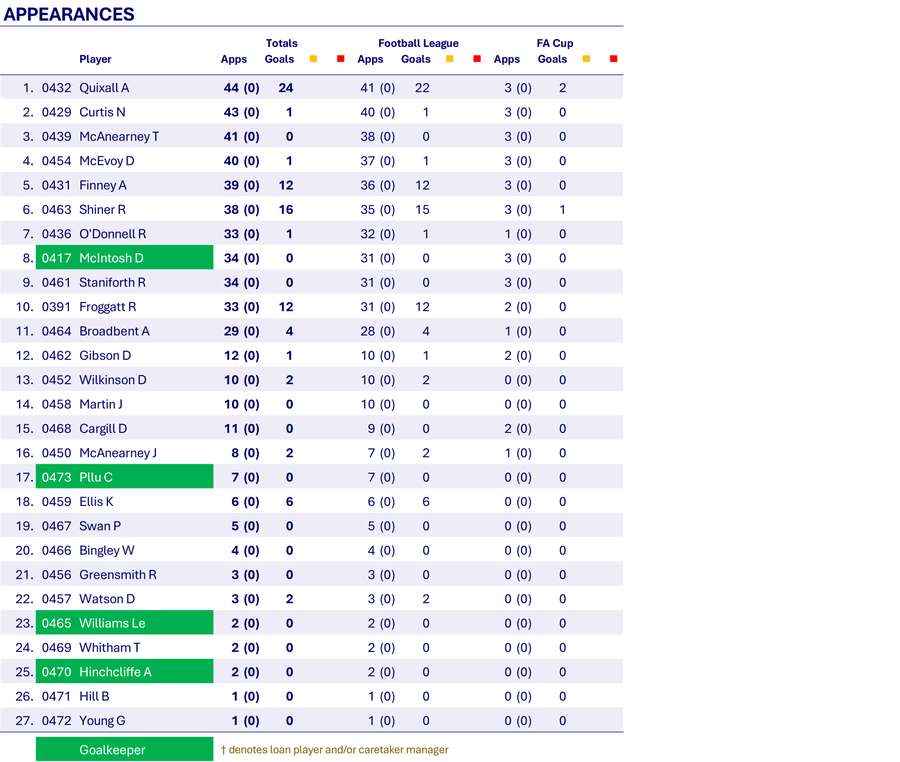Select player name Ellis K
The image size is (900, 762).
pos(96,501)
